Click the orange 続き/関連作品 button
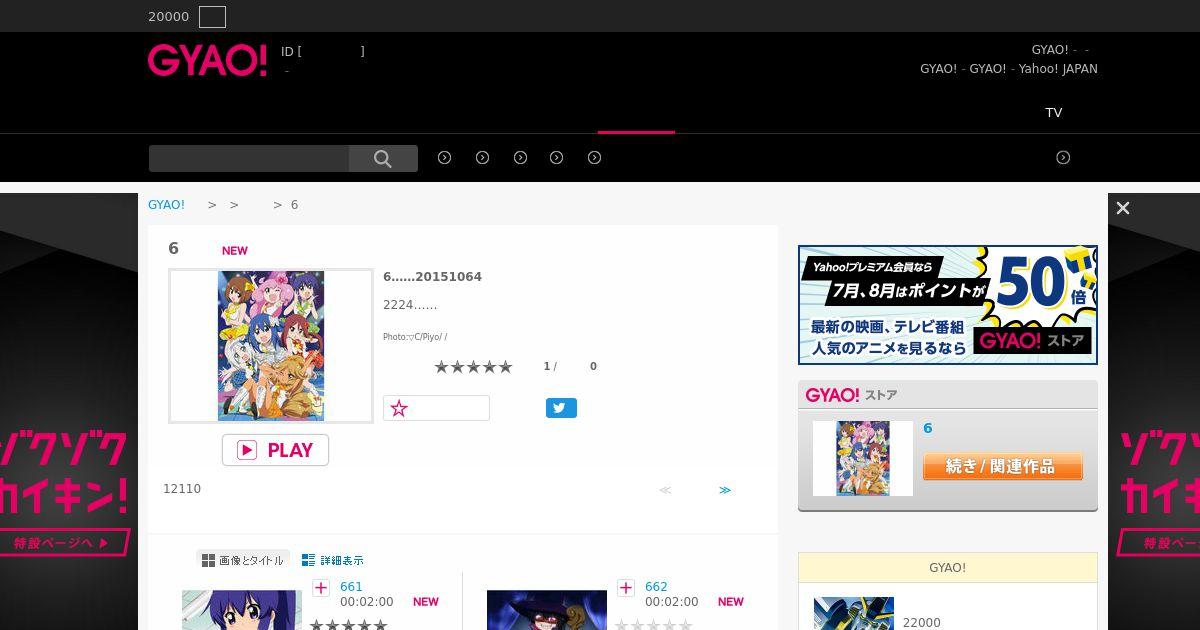 pos(1002,467)
